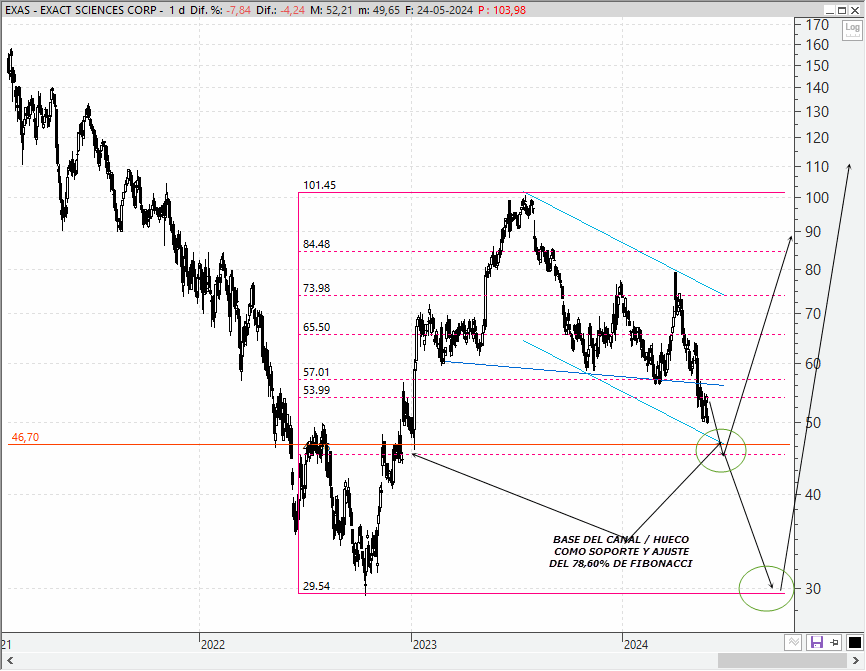This screenshot has height=671, width=866.
Task: Open the black color swatch
Action: pyautogui.click(x=854, y=642)
